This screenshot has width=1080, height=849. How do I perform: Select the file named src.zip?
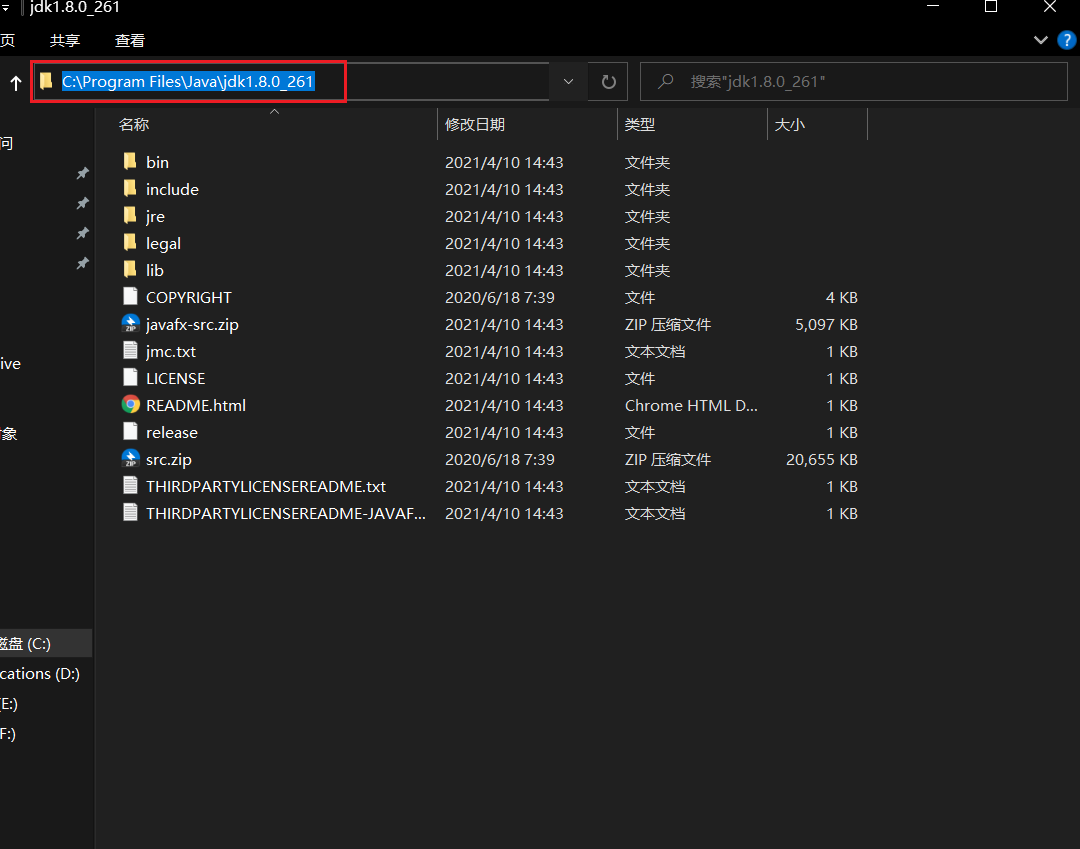click(169, 459)
